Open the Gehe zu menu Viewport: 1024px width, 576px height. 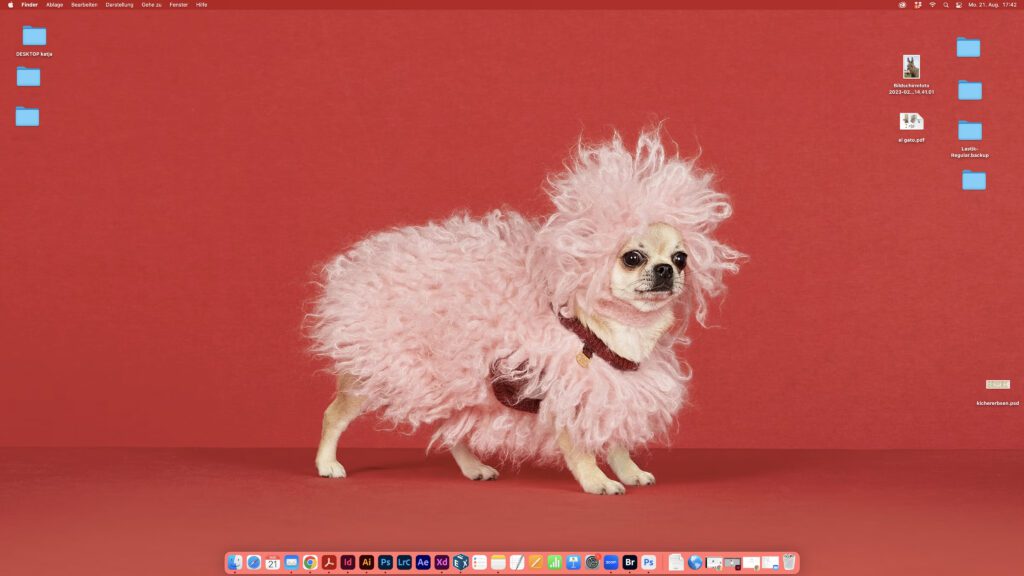click(x=151, y=5)
